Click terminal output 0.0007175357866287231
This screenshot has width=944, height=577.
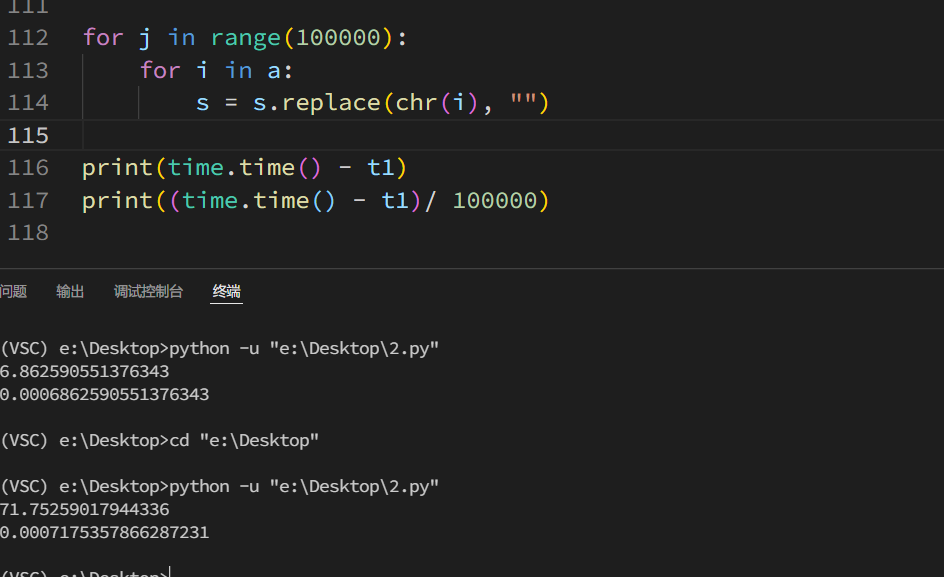coord(105,533)
